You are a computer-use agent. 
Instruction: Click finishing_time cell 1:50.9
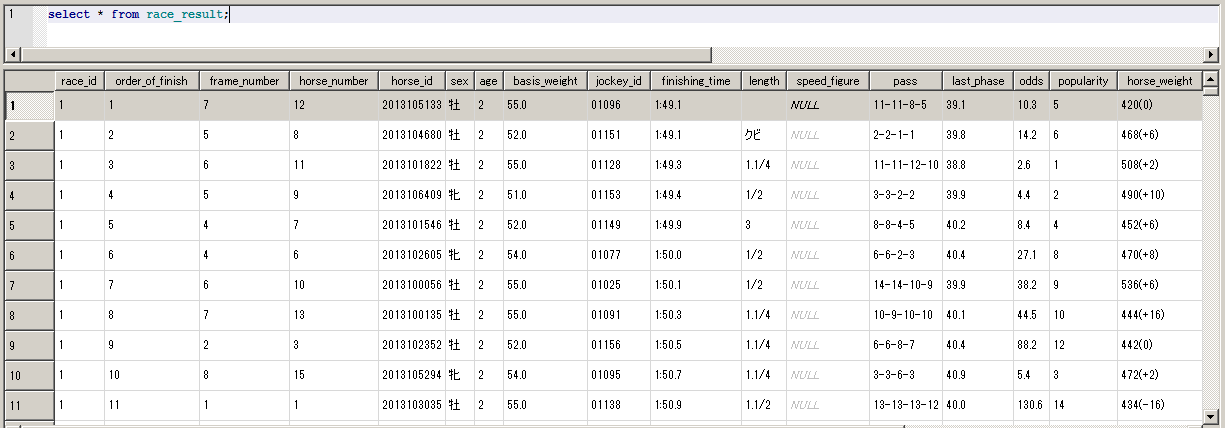coord(696,405)
